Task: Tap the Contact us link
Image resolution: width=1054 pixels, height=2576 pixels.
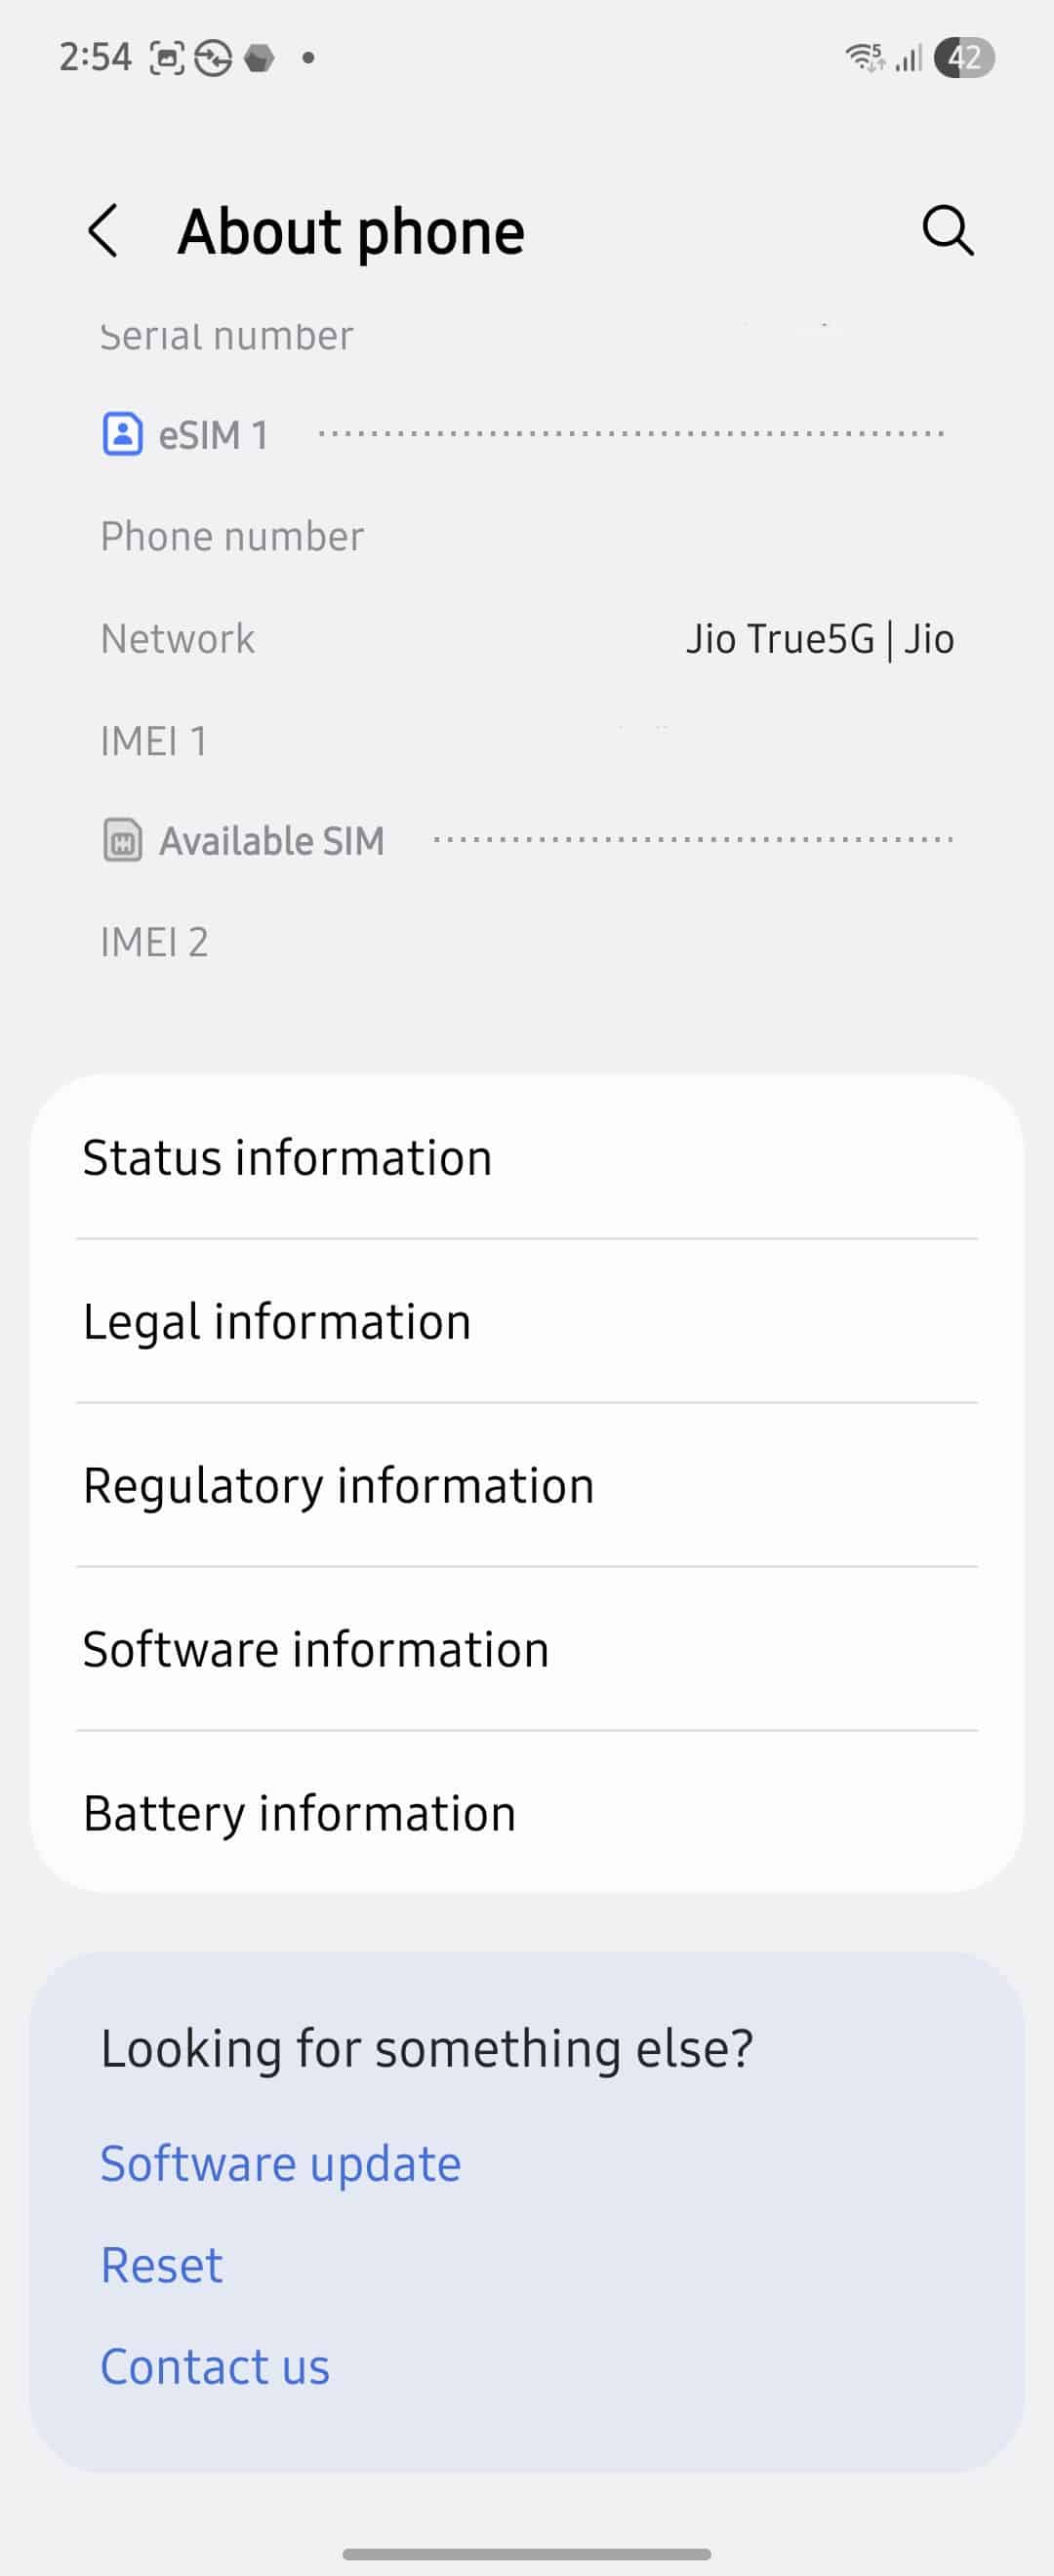Action: tap(215, 2366)
